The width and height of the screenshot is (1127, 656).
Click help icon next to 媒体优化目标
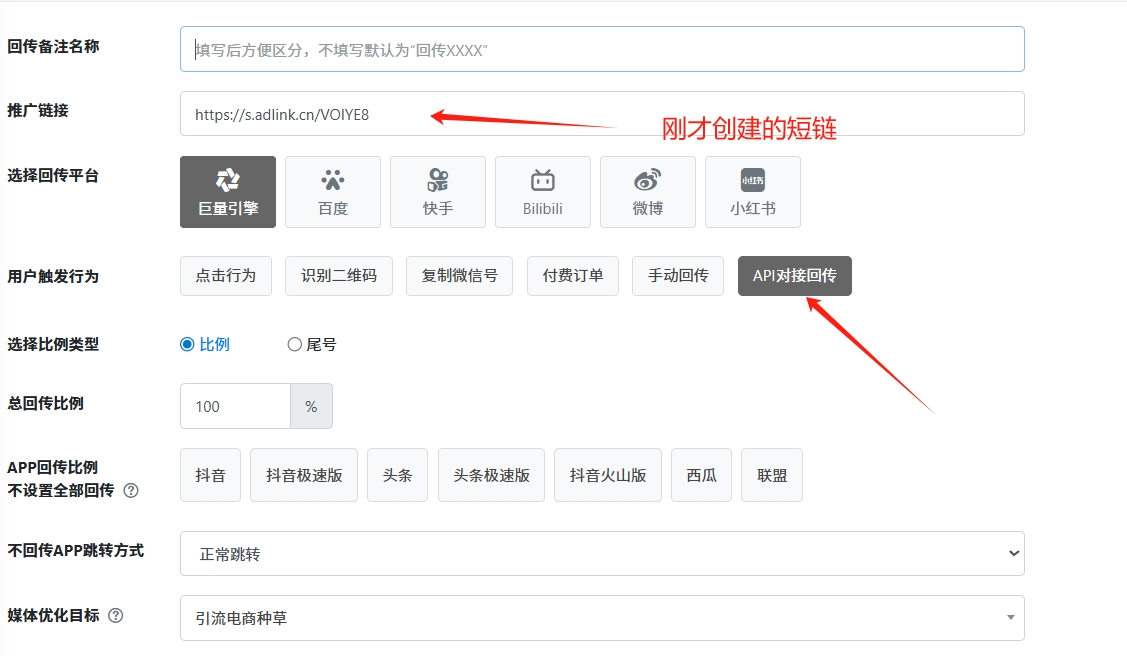coord(116,616)
